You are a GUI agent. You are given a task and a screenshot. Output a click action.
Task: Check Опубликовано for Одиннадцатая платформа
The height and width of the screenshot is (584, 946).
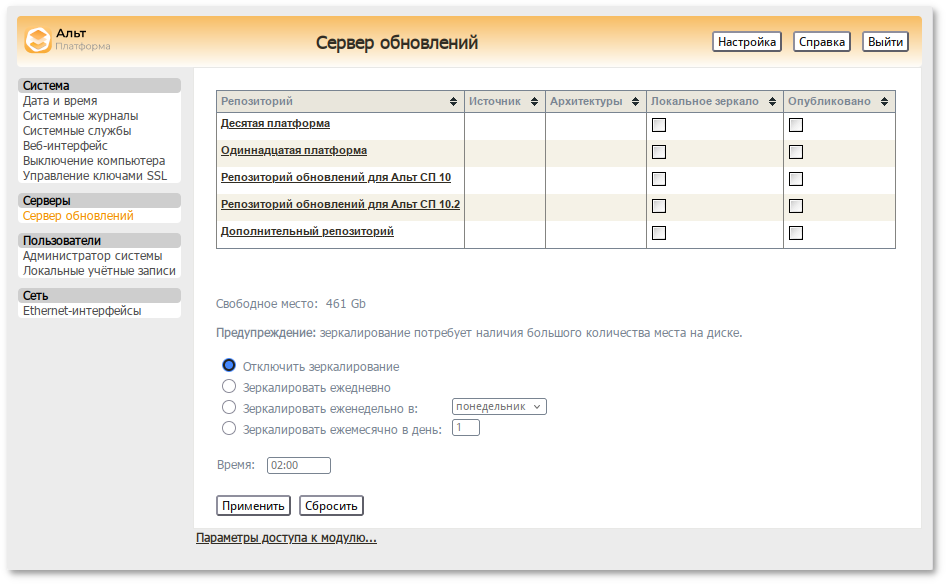coord(795,151)
